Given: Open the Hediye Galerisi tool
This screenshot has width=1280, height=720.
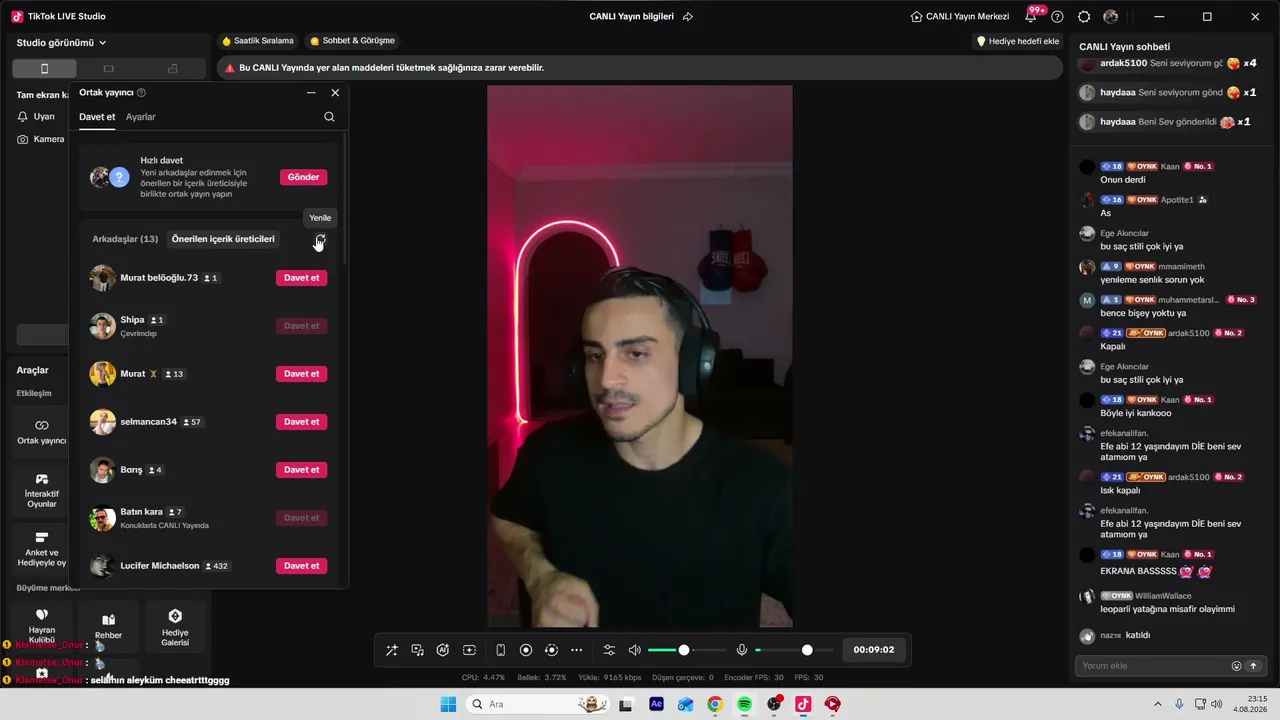Looking at the screenshot, I should click(175, 627).
